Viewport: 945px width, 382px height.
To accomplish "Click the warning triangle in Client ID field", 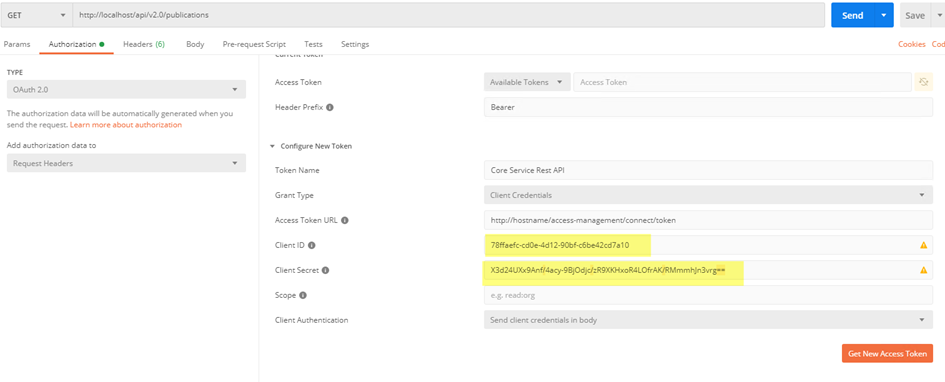I will 923,245.
